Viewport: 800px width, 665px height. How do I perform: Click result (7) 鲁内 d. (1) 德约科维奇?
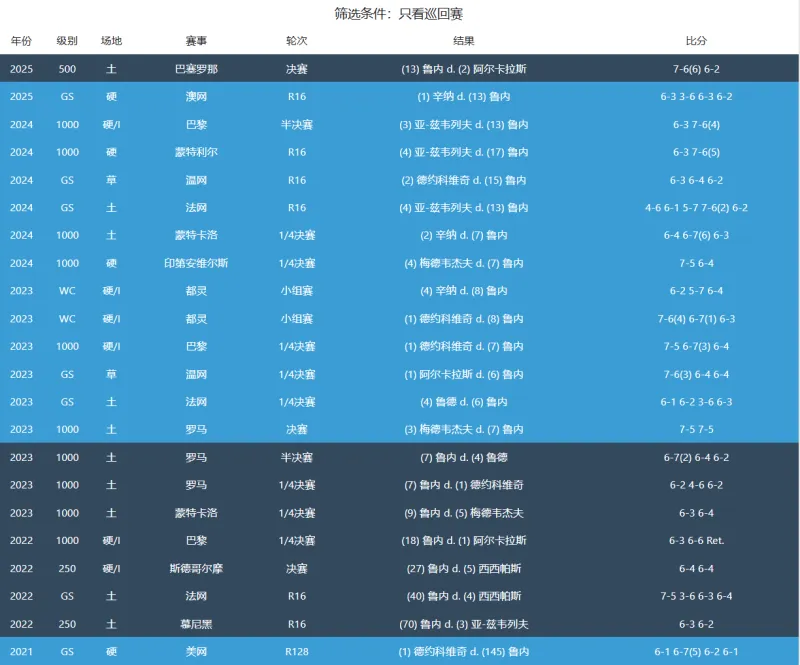(464, 485)
